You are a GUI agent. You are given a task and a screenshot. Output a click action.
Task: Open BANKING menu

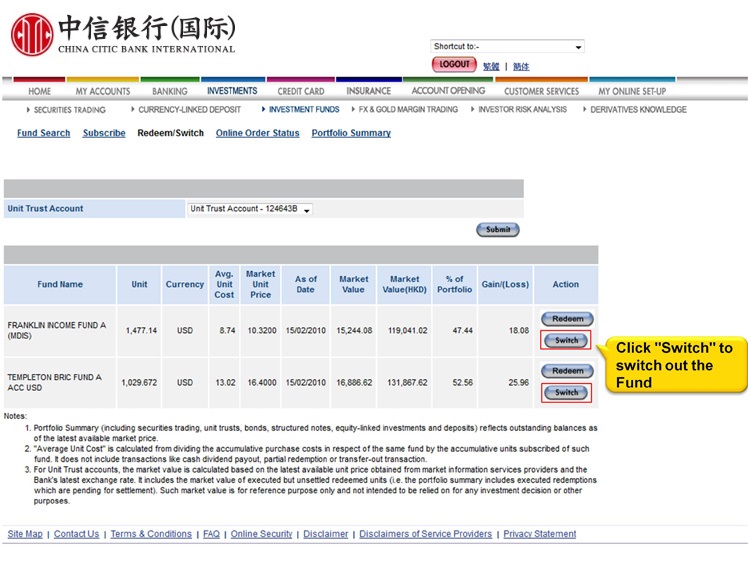pyautogui.click(x=170, y=91)
